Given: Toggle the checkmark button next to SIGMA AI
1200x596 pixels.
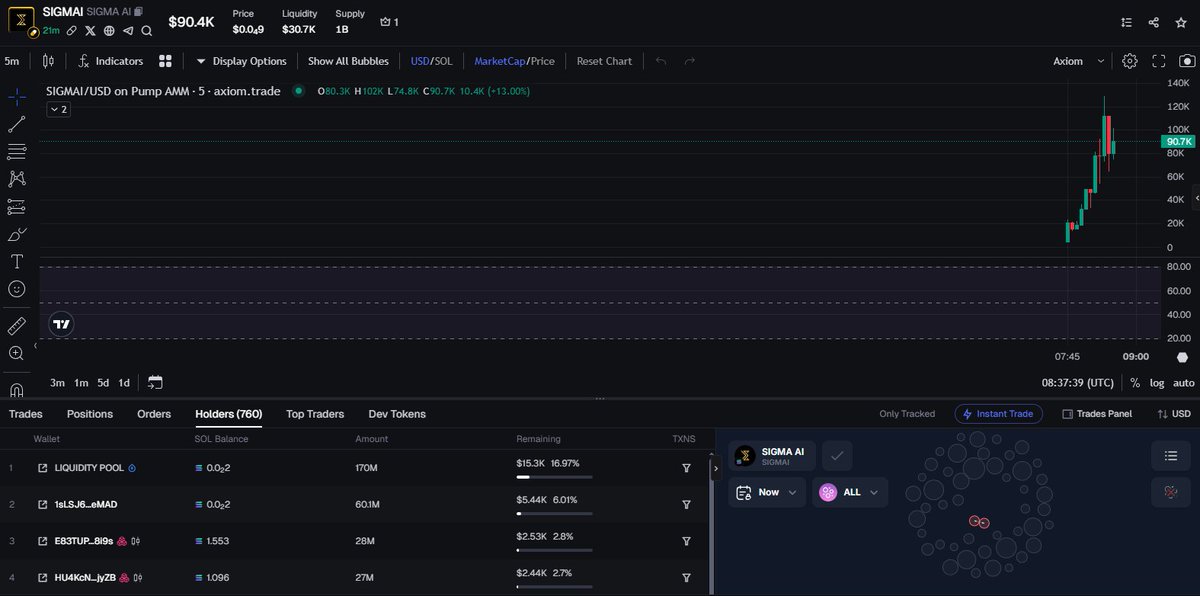Looking at the screenshot, I should coord(837,456).
